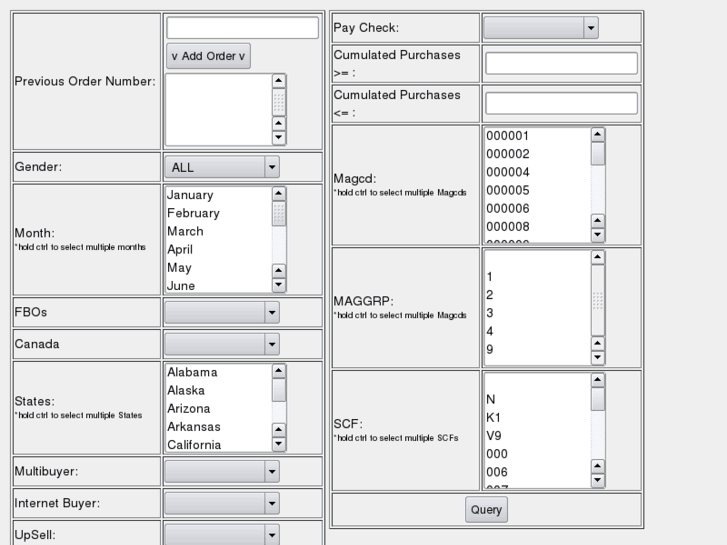Select SCF value N
Image resolution: width=727 pixels, height=545 pixels.
537,399
